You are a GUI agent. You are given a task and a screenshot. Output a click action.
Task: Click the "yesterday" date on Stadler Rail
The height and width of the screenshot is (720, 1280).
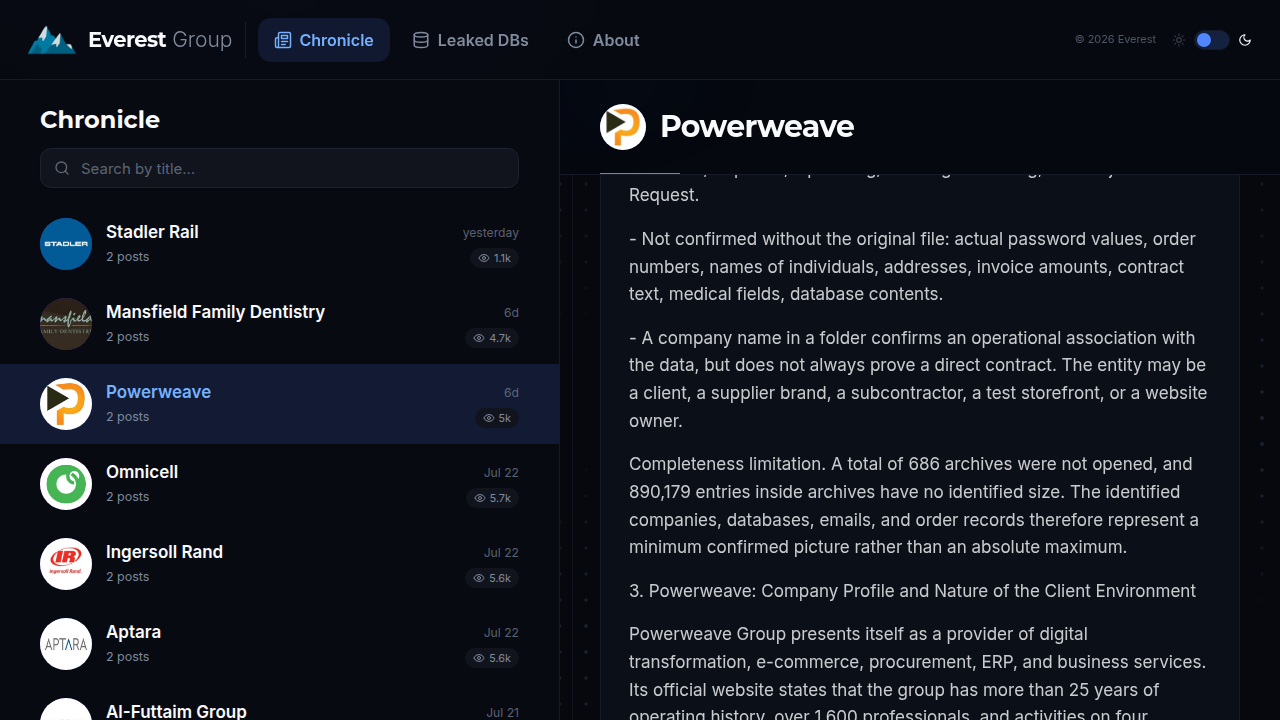pyautogui.click(x=491, y=233)
